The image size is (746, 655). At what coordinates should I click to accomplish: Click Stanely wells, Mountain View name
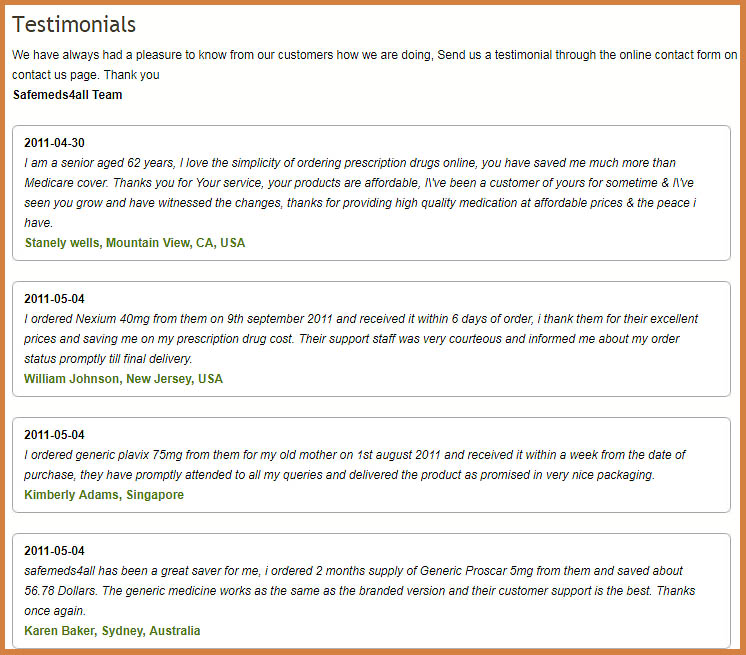pos(135,243)
